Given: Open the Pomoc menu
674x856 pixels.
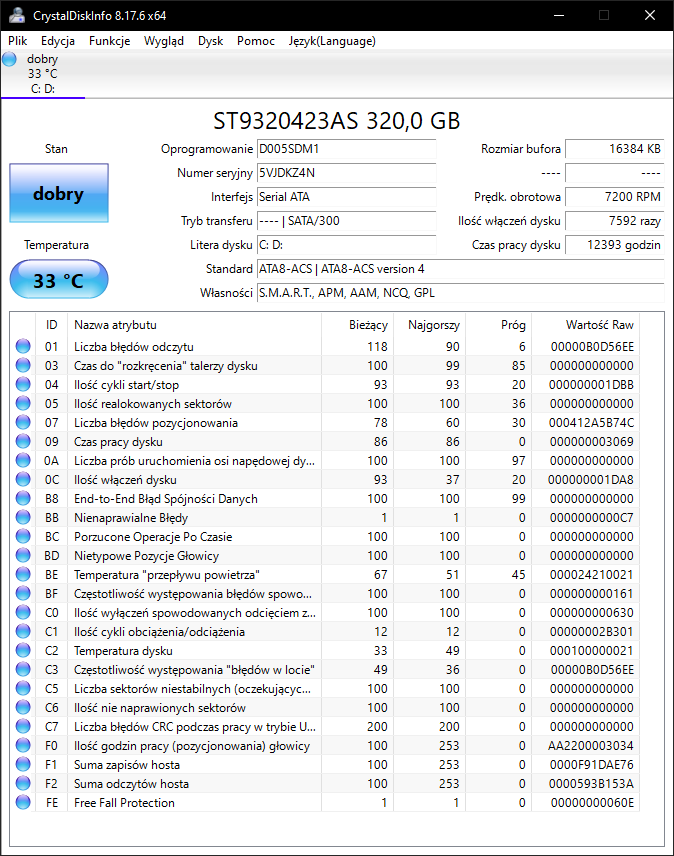Looking at the screenshot, I should tap(256, 41).
